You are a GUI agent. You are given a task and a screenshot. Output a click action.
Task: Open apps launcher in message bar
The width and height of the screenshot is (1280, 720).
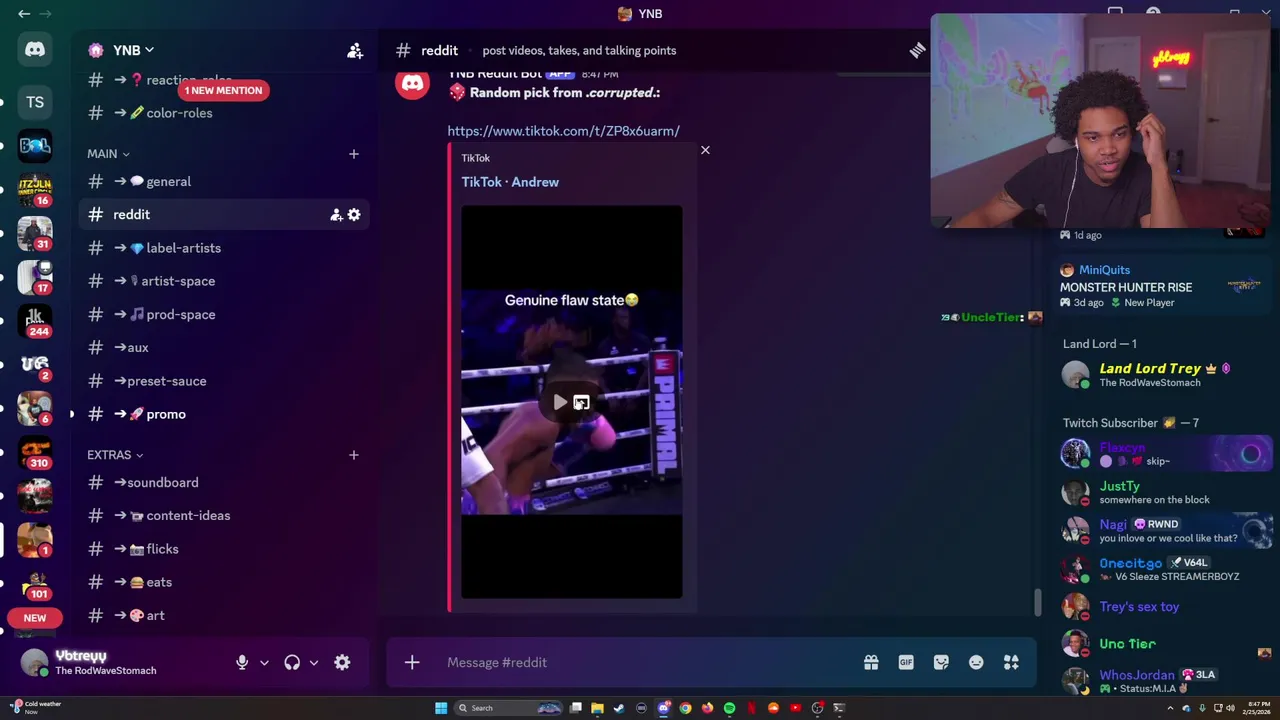pyautogui.click(x=1011, y=662)
